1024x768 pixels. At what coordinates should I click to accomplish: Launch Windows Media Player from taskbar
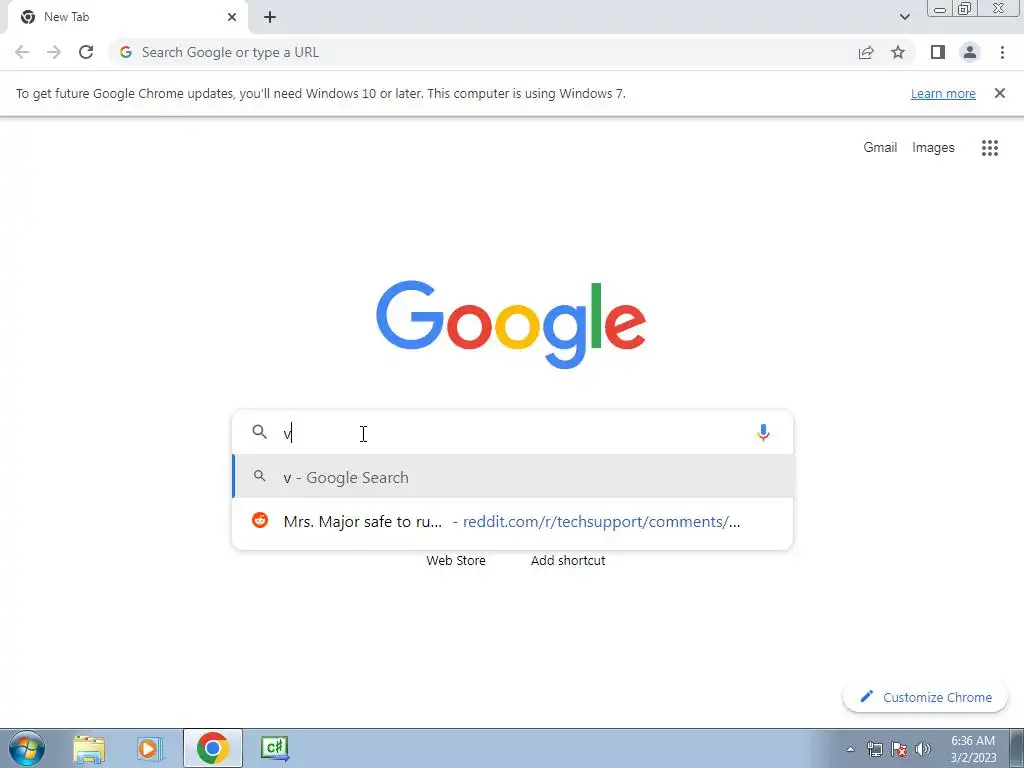(150, 748)
